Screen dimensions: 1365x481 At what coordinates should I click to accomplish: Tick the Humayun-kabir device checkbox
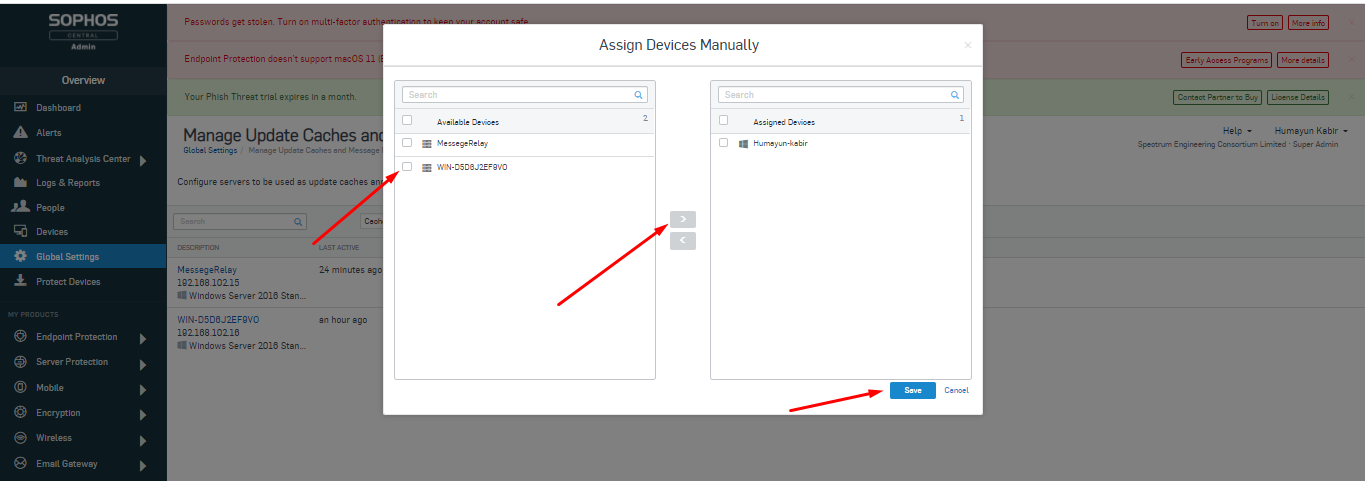click(x=723, y=143)
